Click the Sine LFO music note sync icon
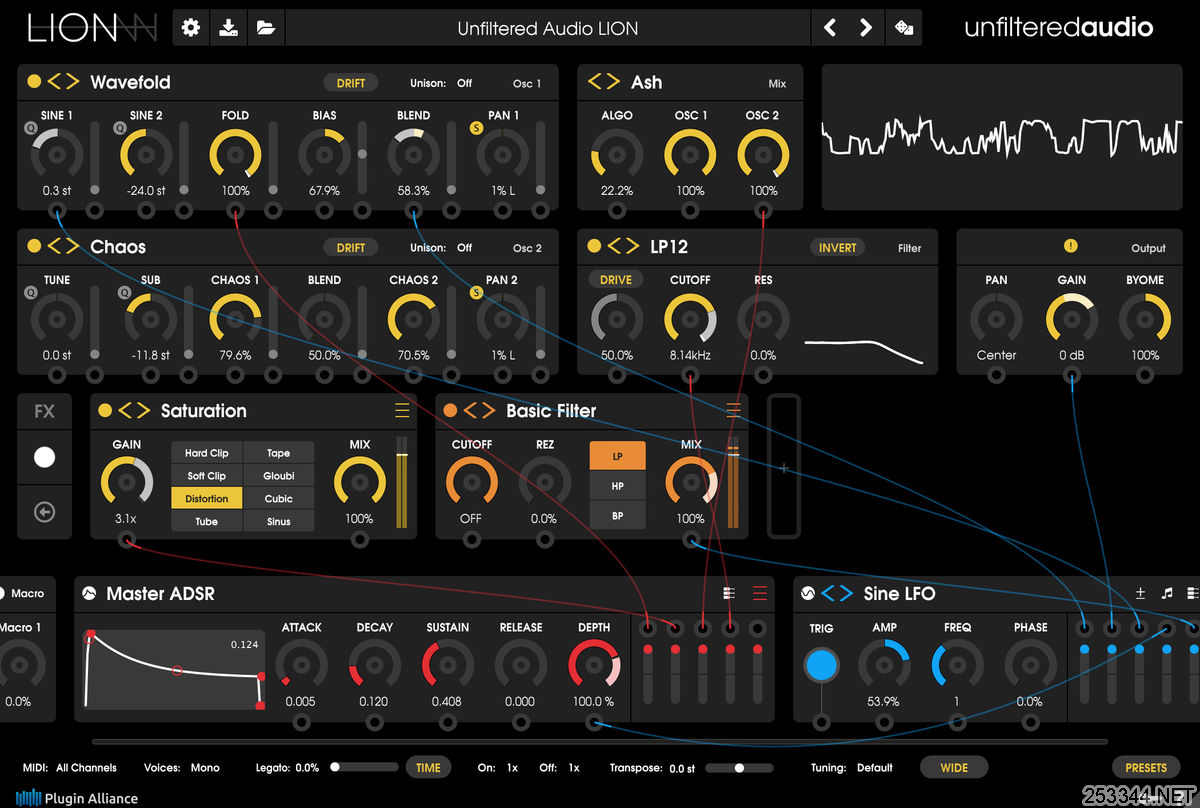Image resolution: width=1200 pixels, height=808 pixels. 1166,593
